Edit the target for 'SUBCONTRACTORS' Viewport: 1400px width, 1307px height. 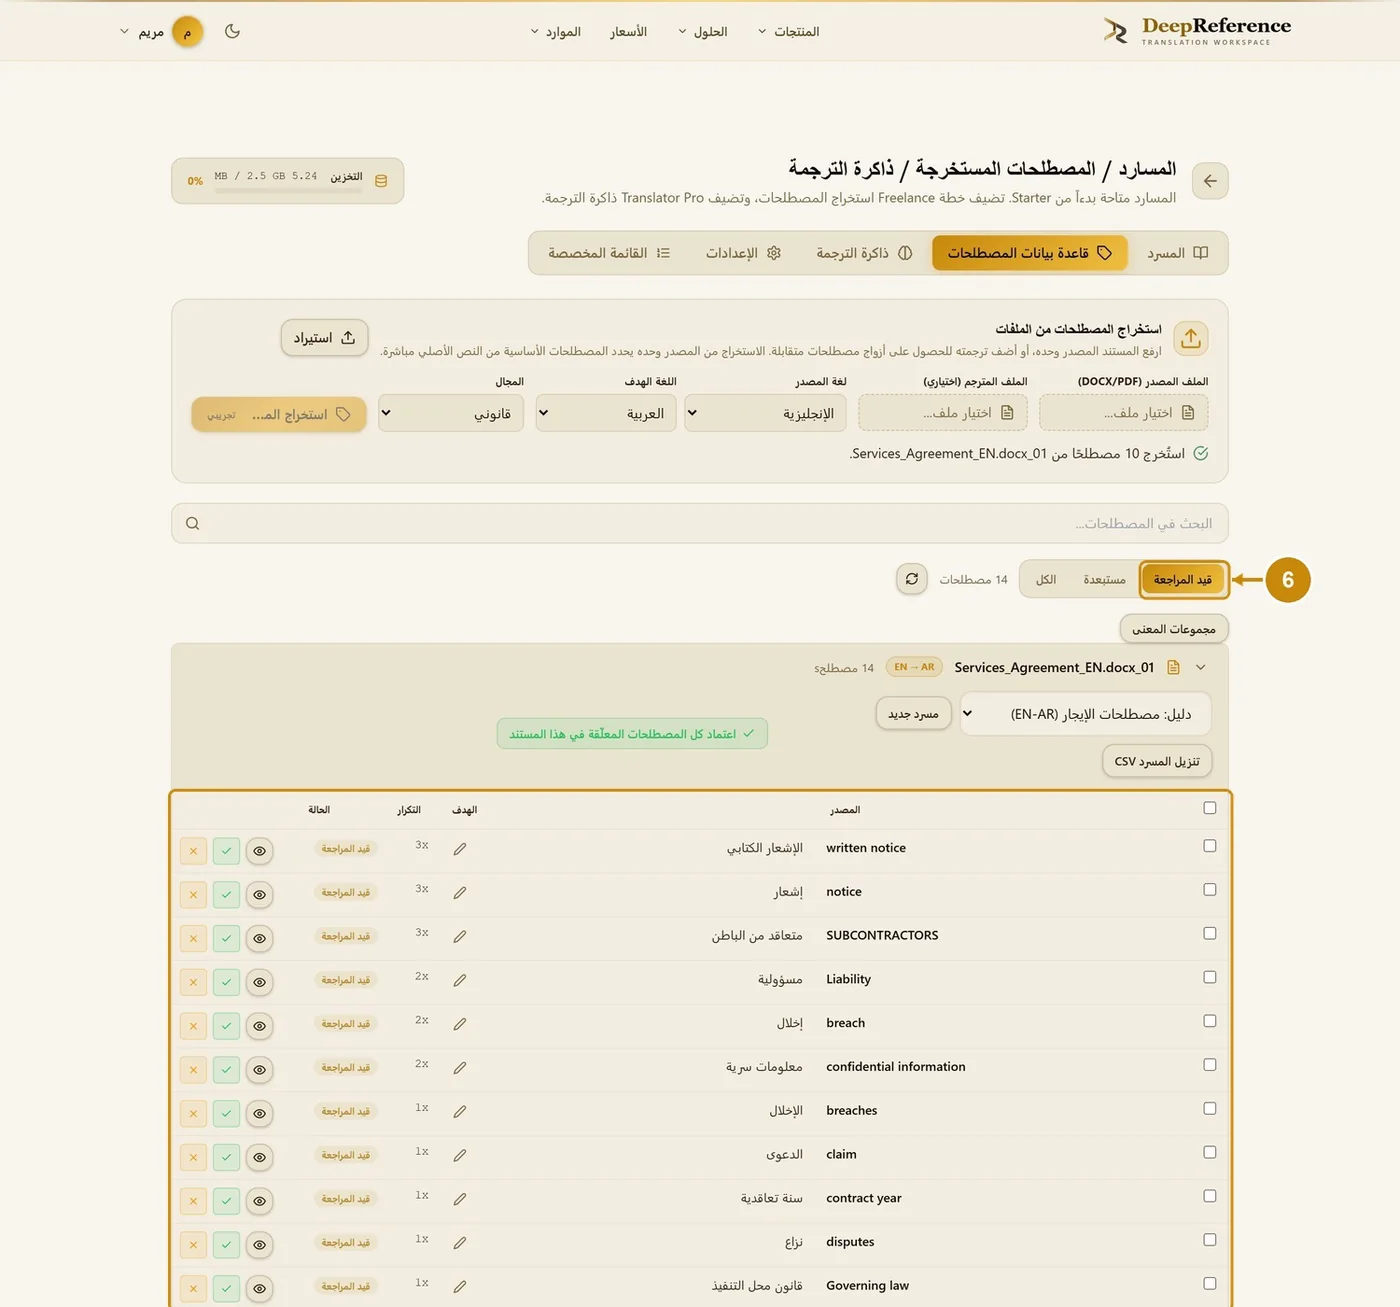point(460,937)
